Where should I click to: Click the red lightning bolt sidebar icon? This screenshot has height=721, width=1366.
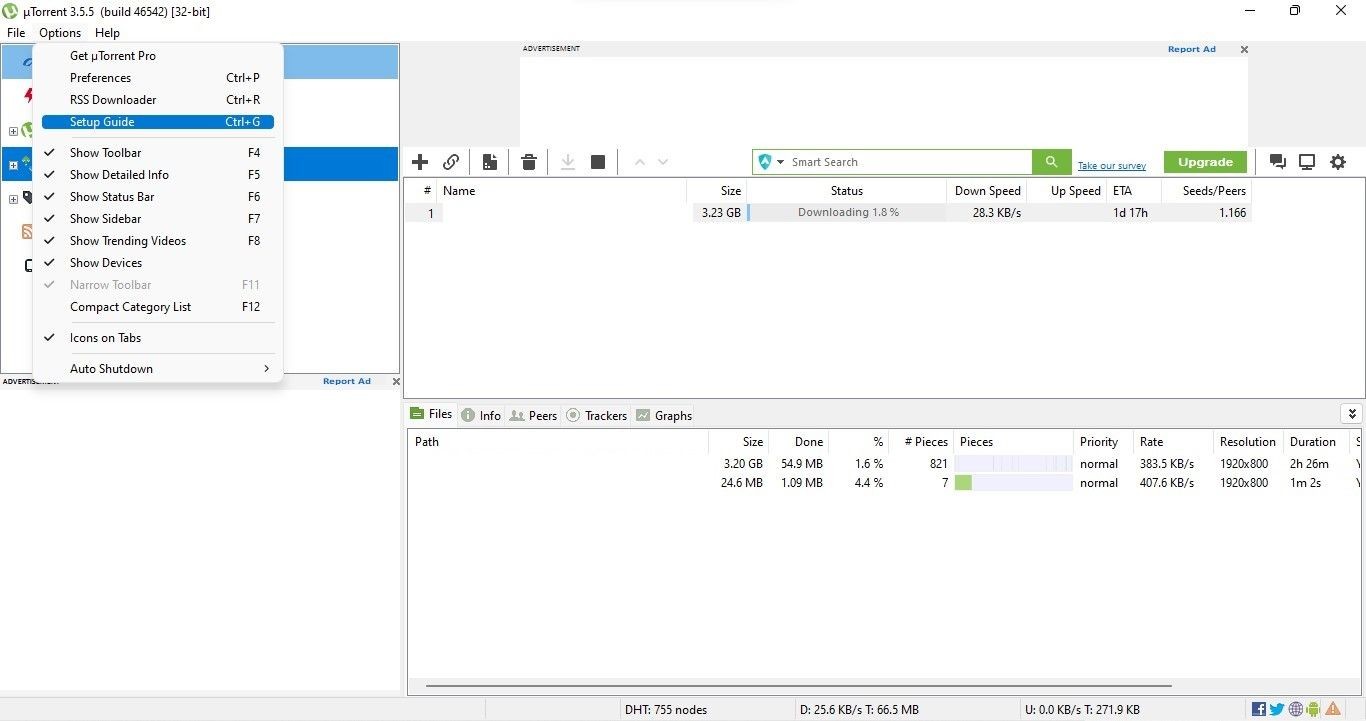(28, 96)
